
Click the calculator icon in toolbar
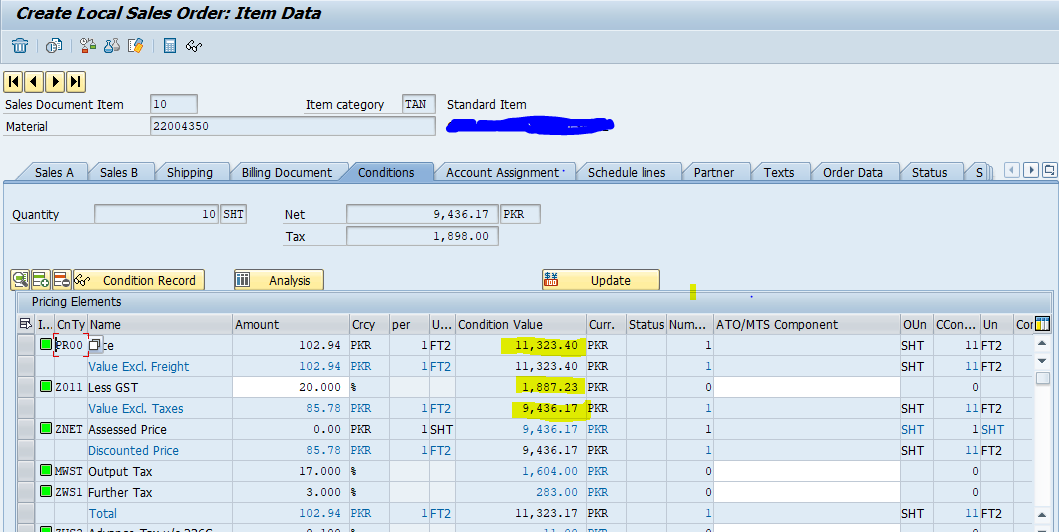(170, 45)
